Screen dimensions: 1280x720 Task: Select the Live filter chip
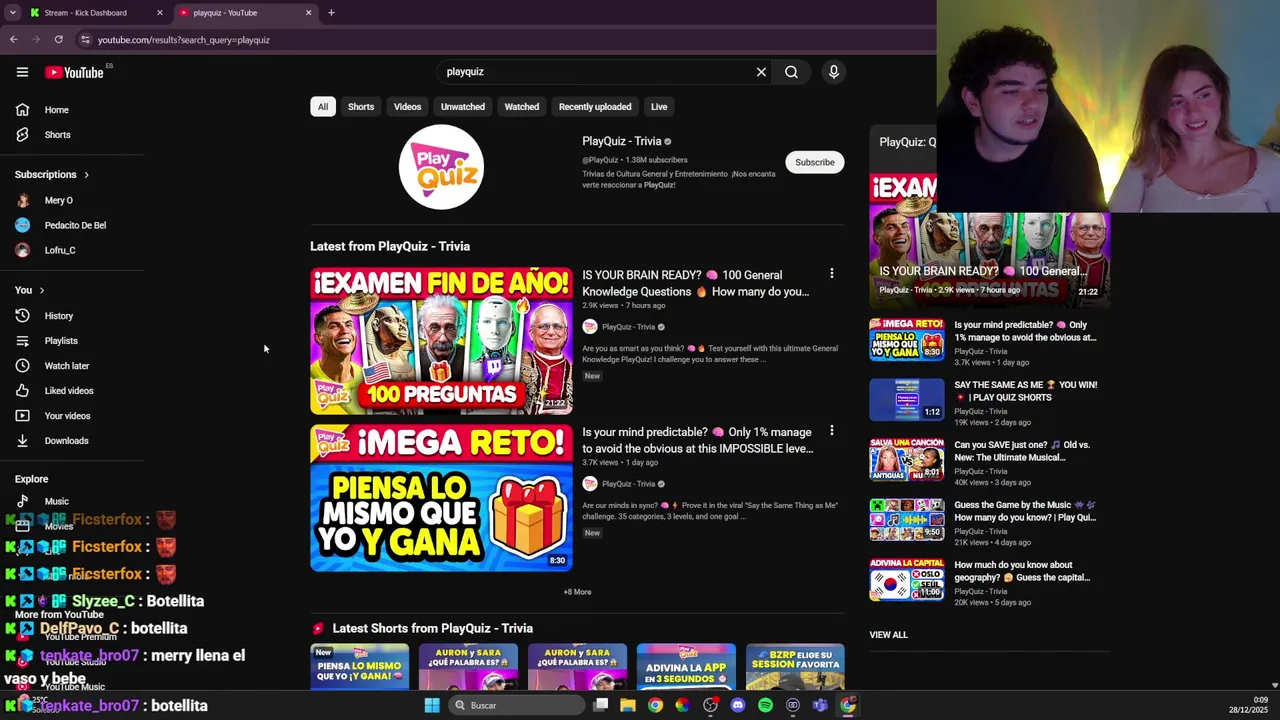[x=659, y=107]
